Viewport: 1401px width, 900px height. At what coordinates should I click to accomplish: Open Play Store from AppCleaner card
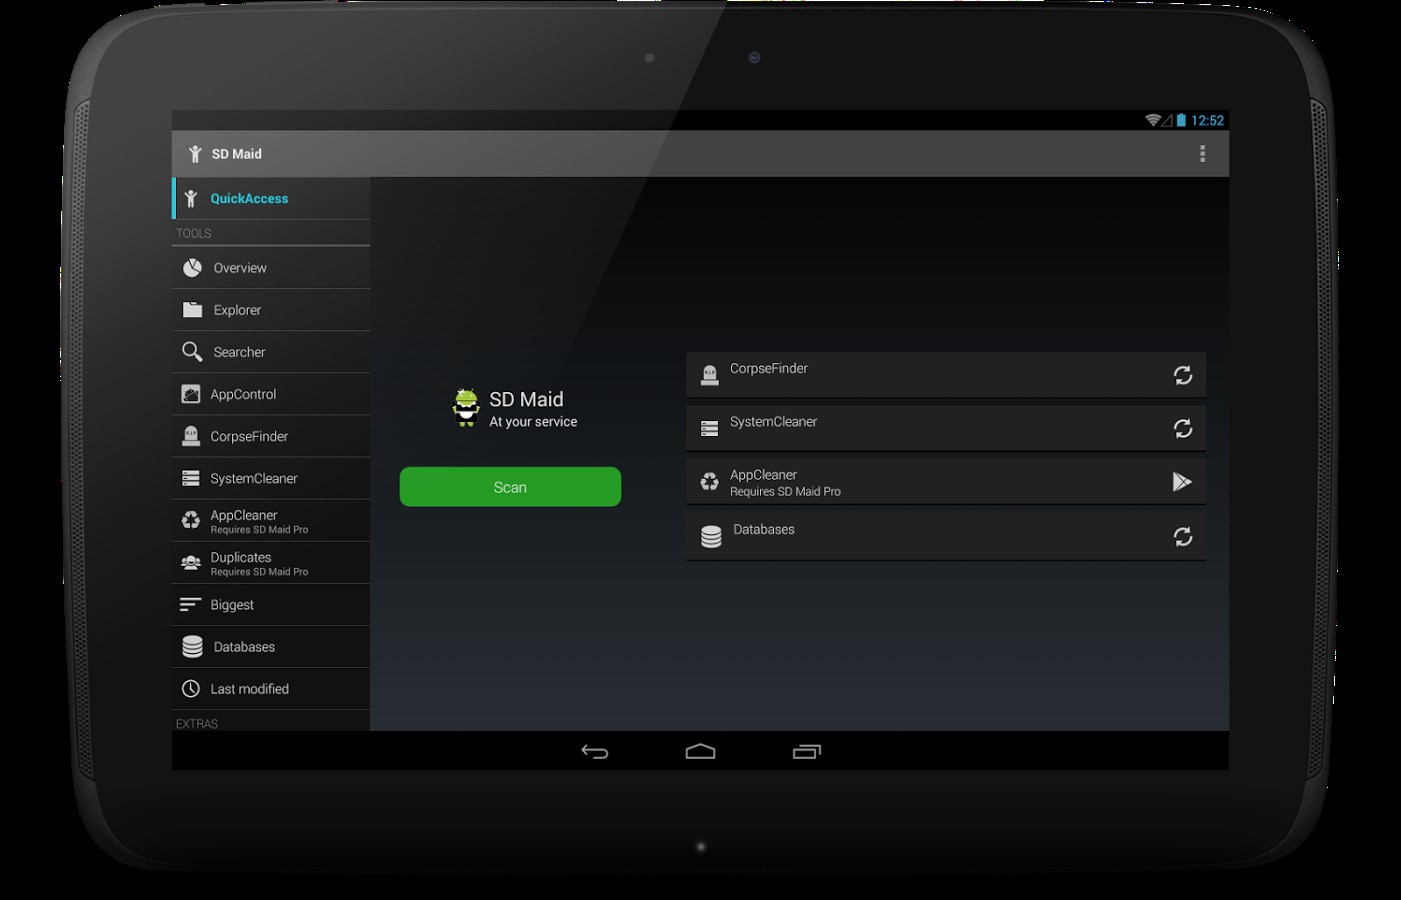[1182, 482]
